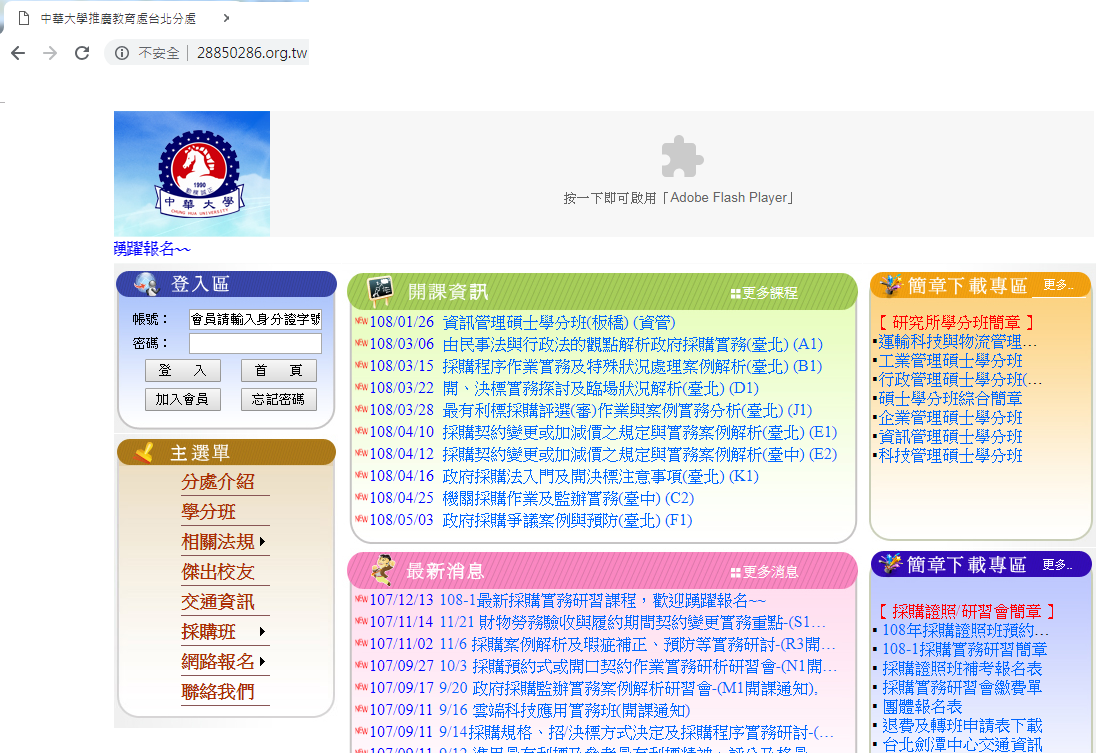
Task: Download 運輸科技與物流管理 brochure
Action: (x=958, y=342)
